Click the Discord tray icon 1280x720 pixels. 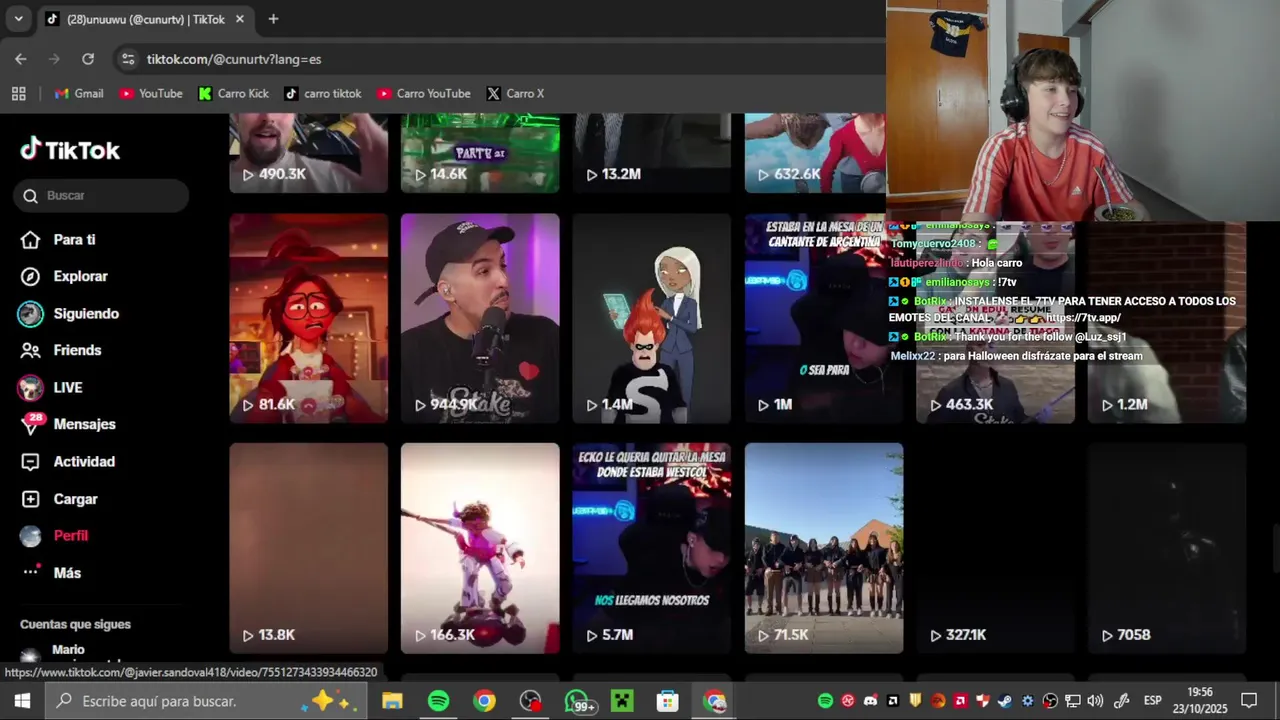pyautogui.click(x=871, y=701)
